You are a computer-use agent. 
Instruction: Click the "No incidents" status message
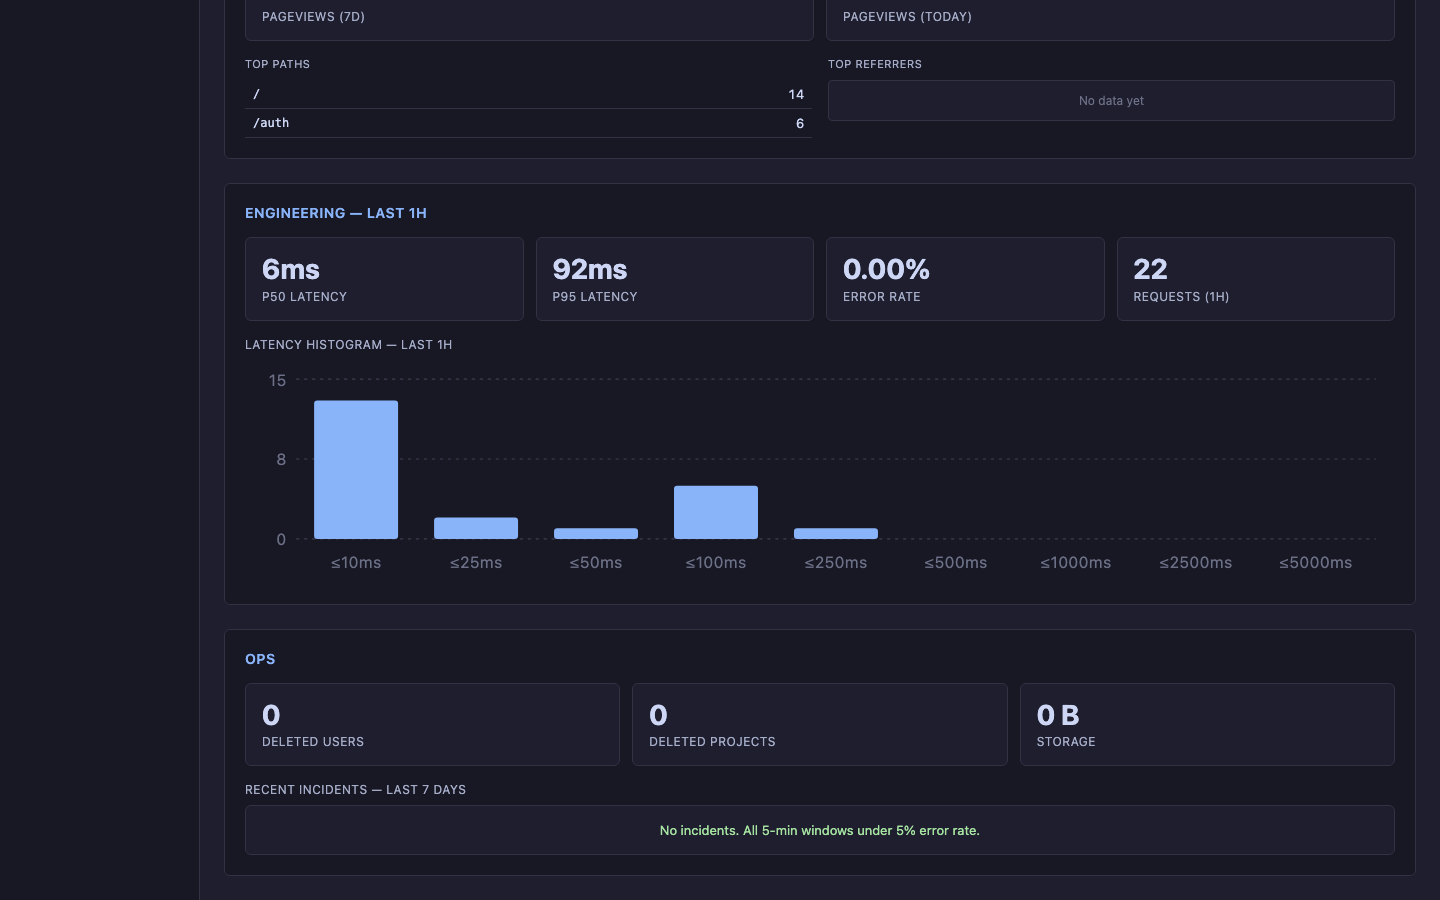819,831
